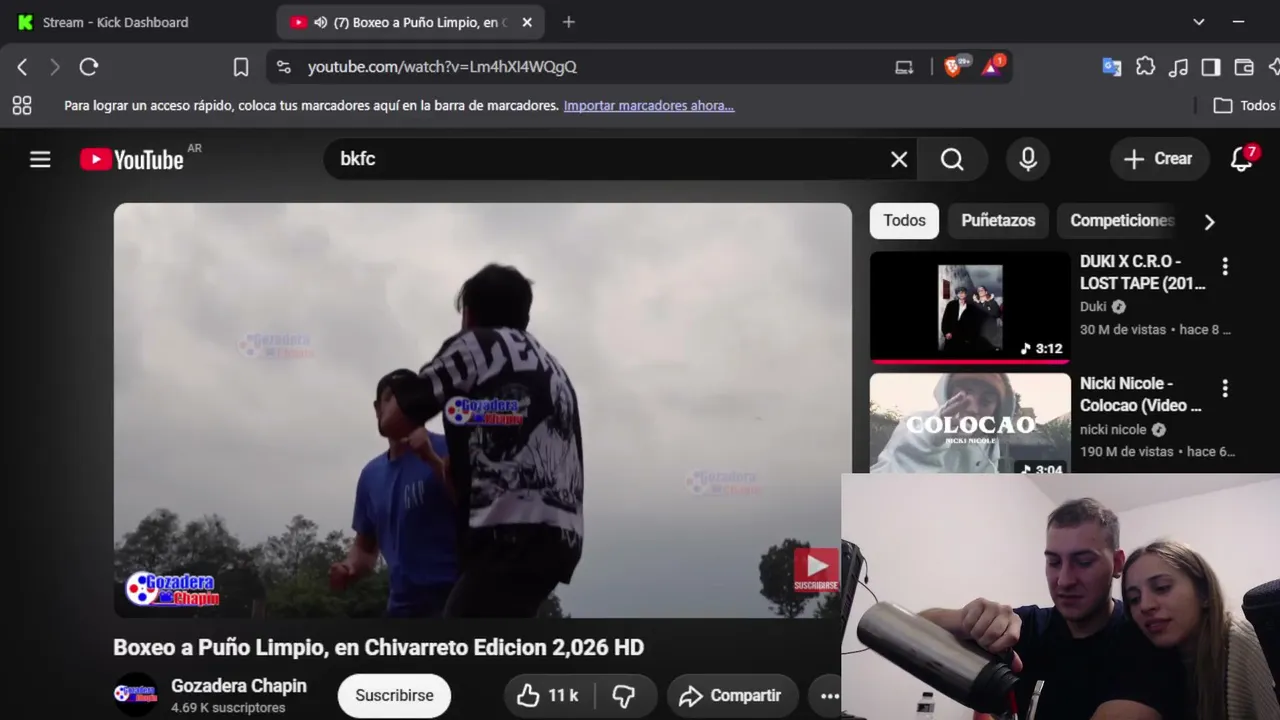Go to YouTube home via the logo
Image resolution: width=1280 pixels, height=720 pixels.
point(132,160)
